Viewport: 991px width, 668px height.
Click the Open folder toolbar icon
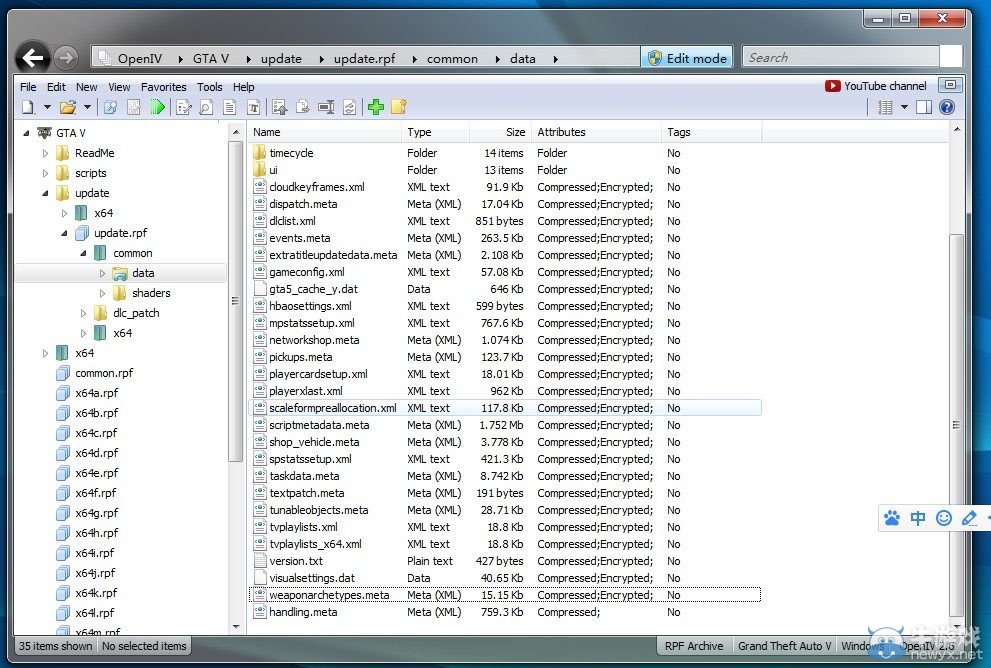tap(68, 107)
